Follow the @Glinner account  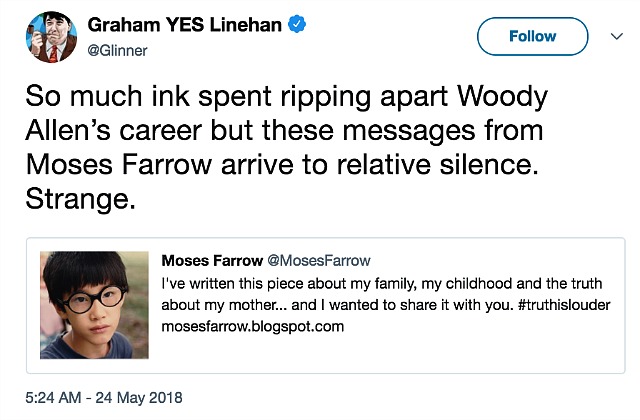click(532, 36)
